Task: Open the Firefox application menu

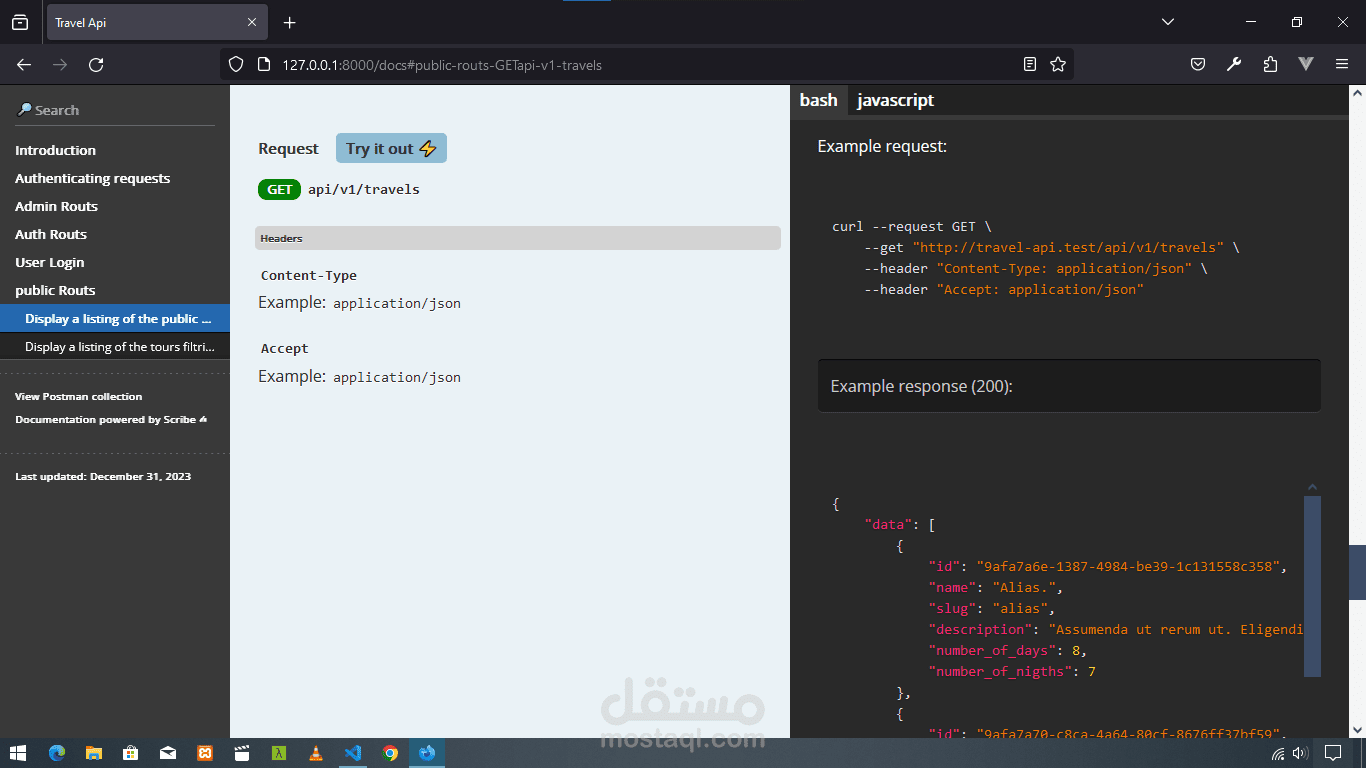Action: 1342,64
